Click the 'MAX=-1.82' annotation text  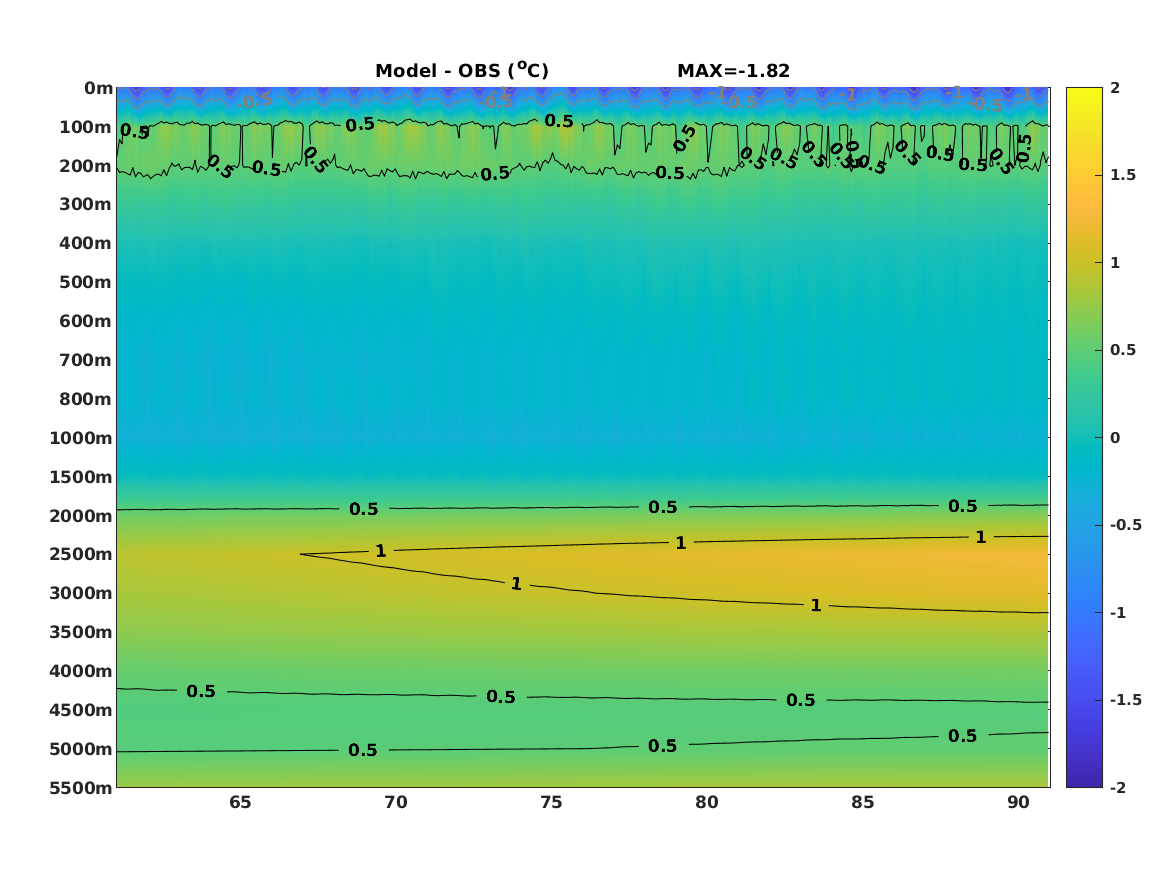[x=733, y=71]
